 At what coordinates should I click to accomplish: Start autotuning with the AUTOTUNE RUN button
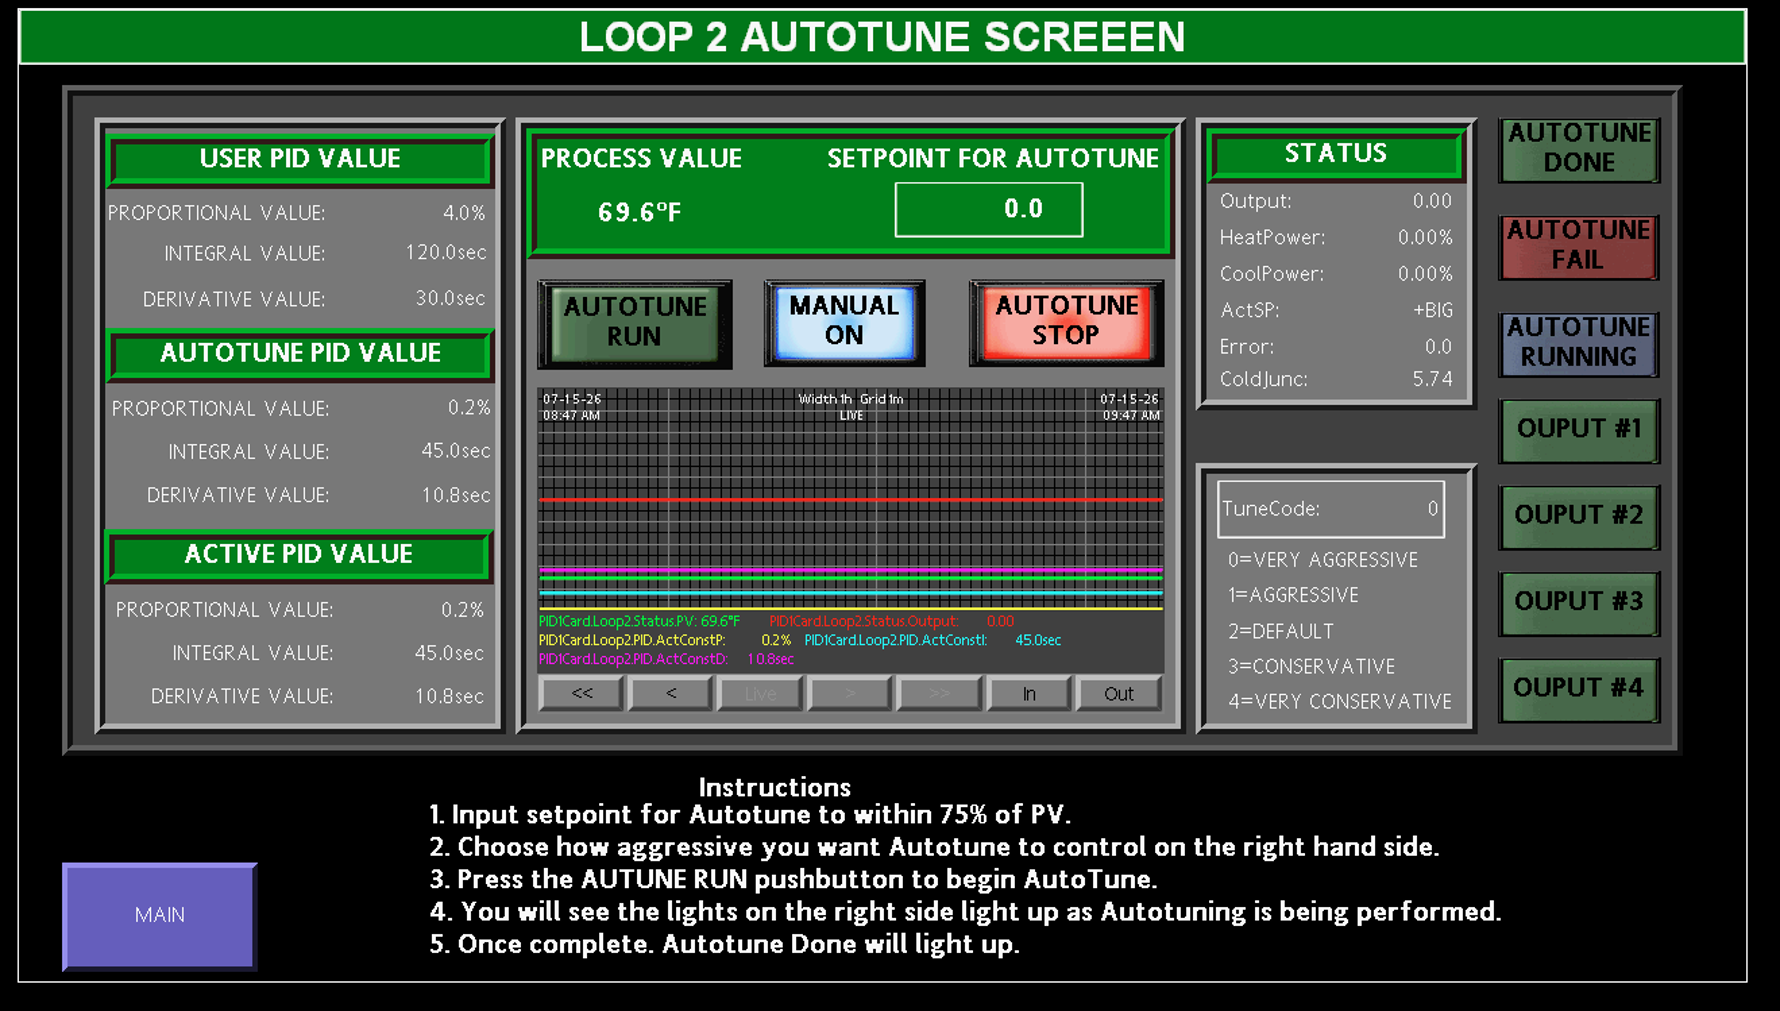tap(635, 322)
